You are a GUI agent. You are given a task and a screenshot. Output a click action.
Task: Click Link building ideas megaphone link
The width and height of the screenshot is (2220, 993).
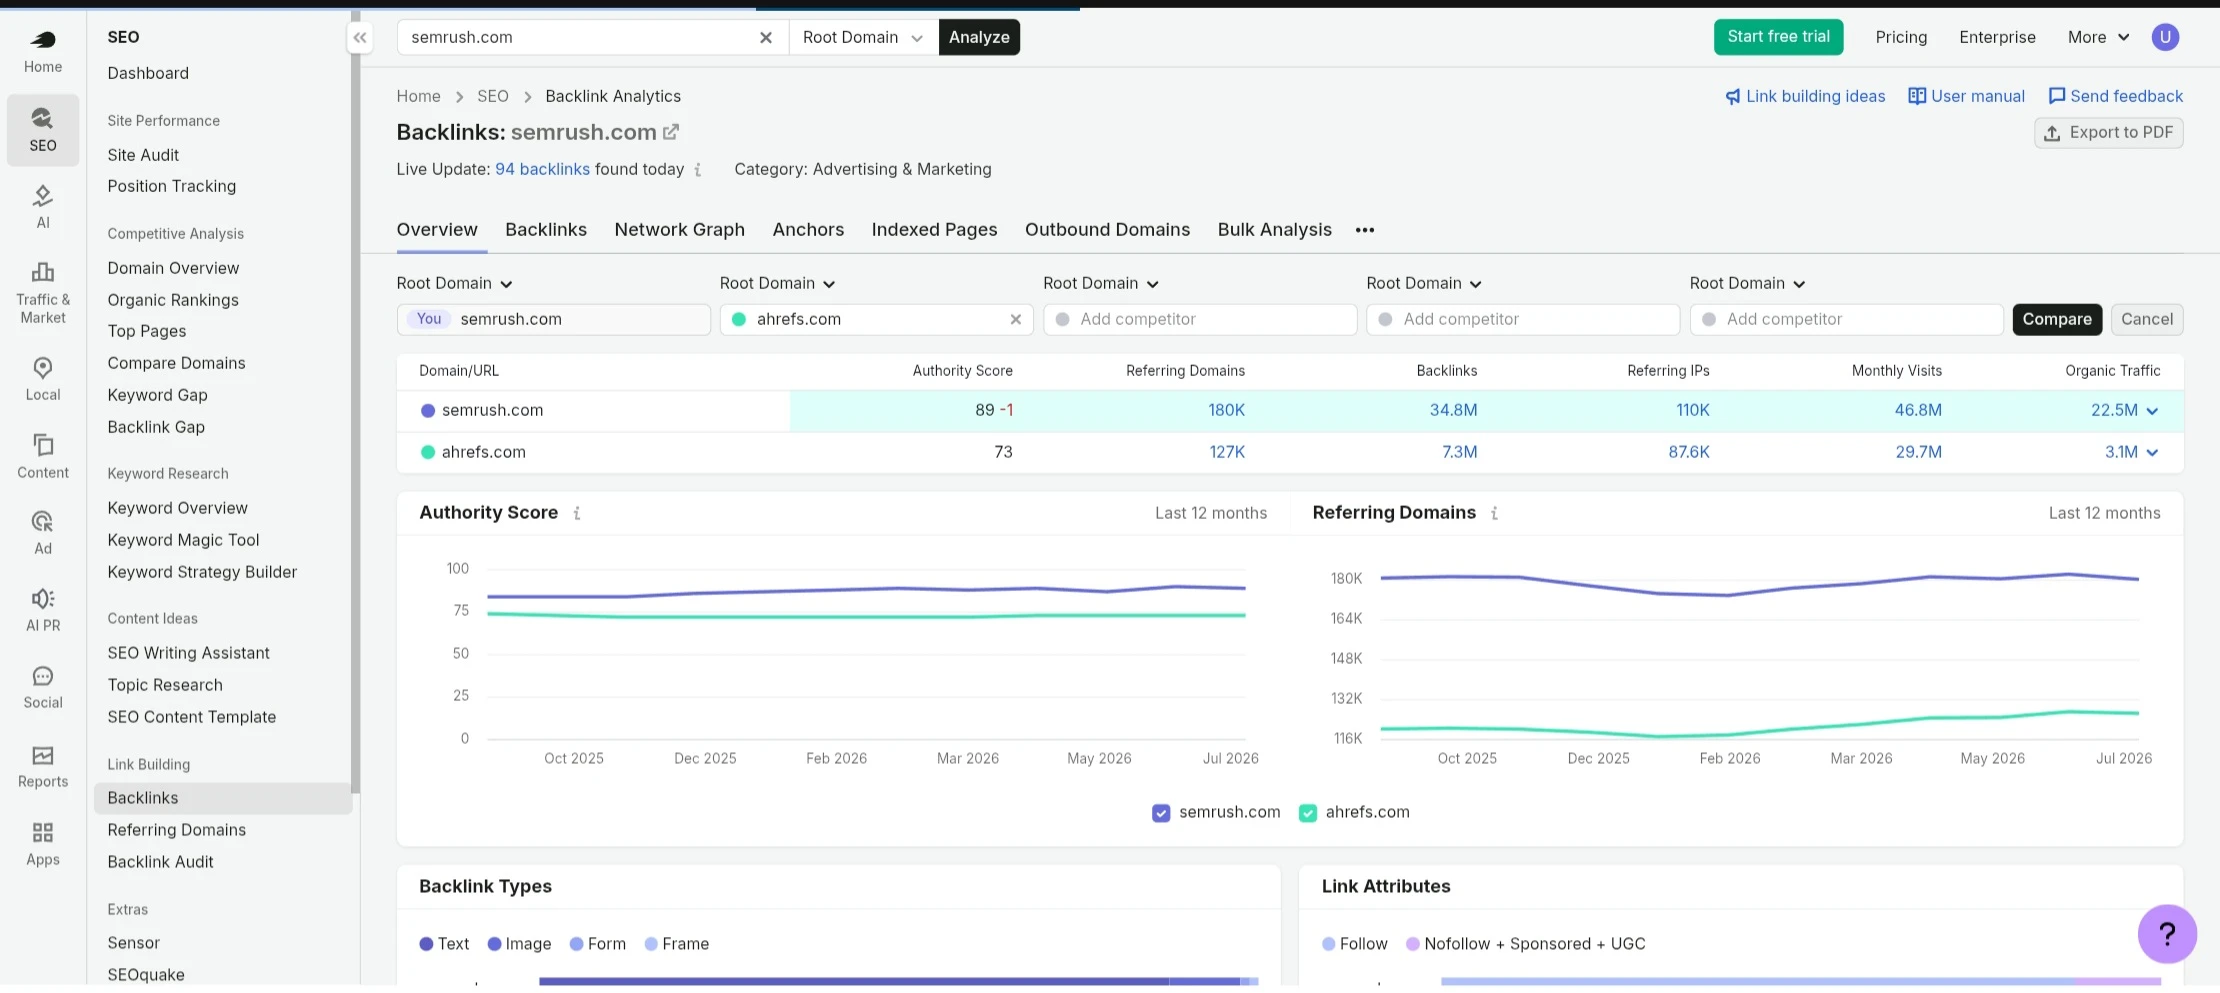click(x=1805, y=96)
